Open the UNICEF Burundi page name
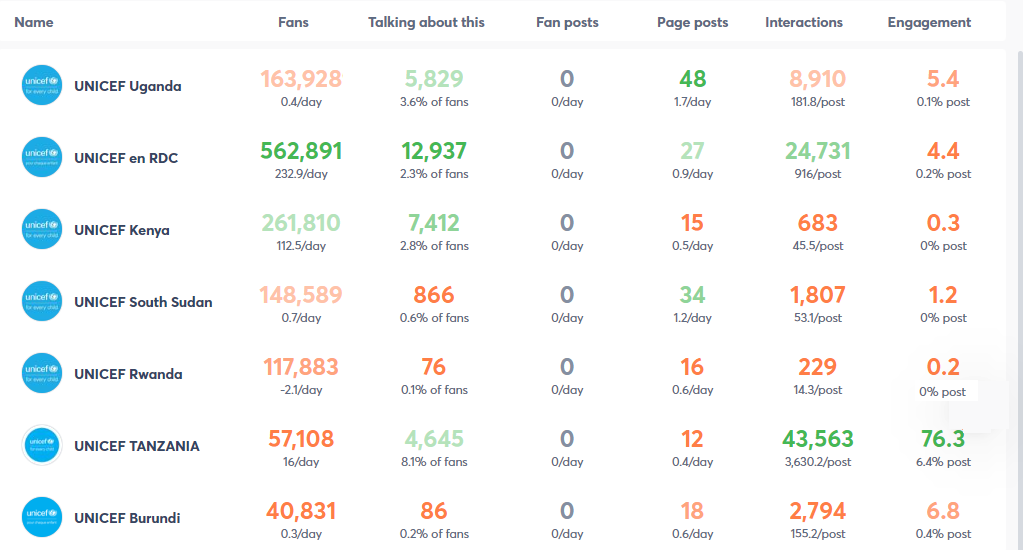1023x550 pixels. click(127, 518)
